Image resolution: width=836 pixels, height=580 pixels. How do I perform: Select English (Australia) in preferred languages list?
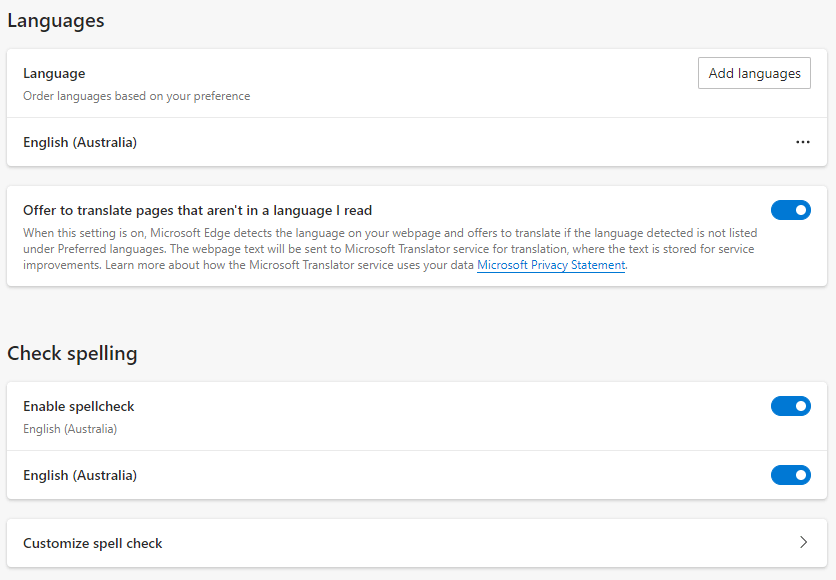(80, 142)
